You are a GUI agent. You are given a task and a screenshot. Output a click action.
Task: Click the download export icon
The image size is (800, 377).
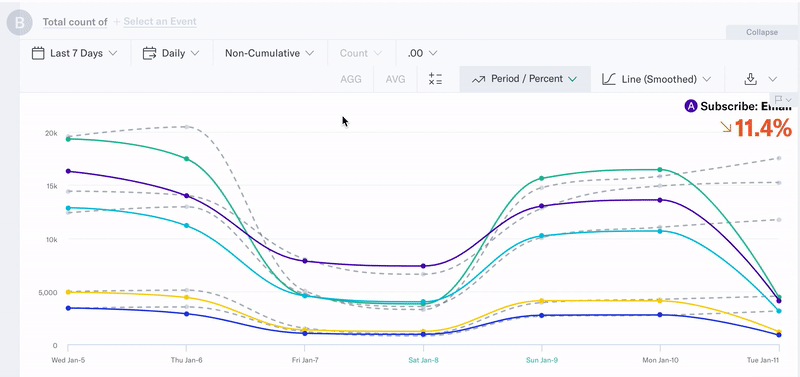750,79
